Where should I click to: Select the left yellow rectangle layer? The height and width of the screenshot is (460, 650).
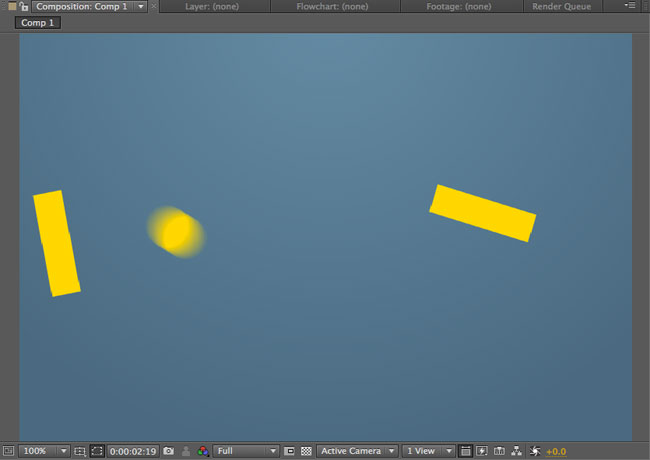[x=57, y=244]
